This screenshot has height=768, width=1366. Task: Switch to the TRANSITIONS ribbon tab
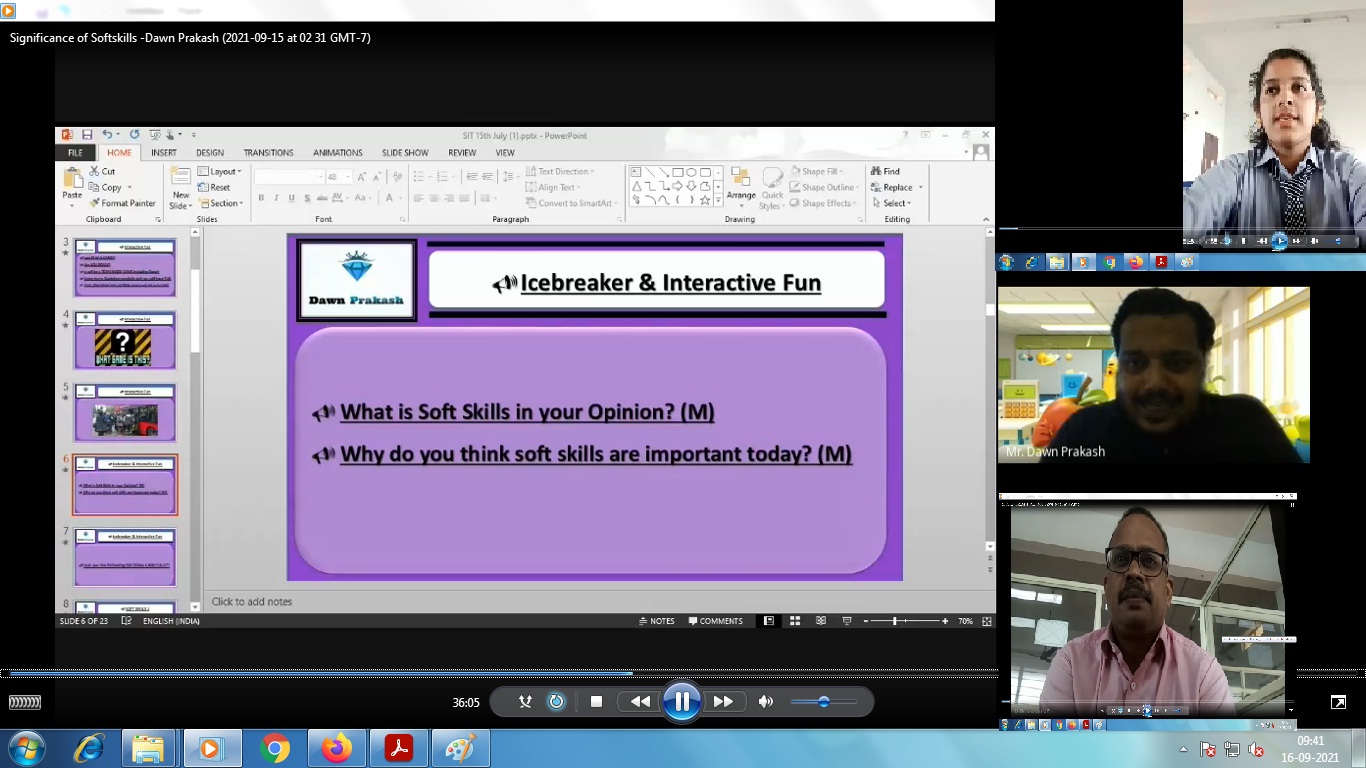click(x=268, y=153)
